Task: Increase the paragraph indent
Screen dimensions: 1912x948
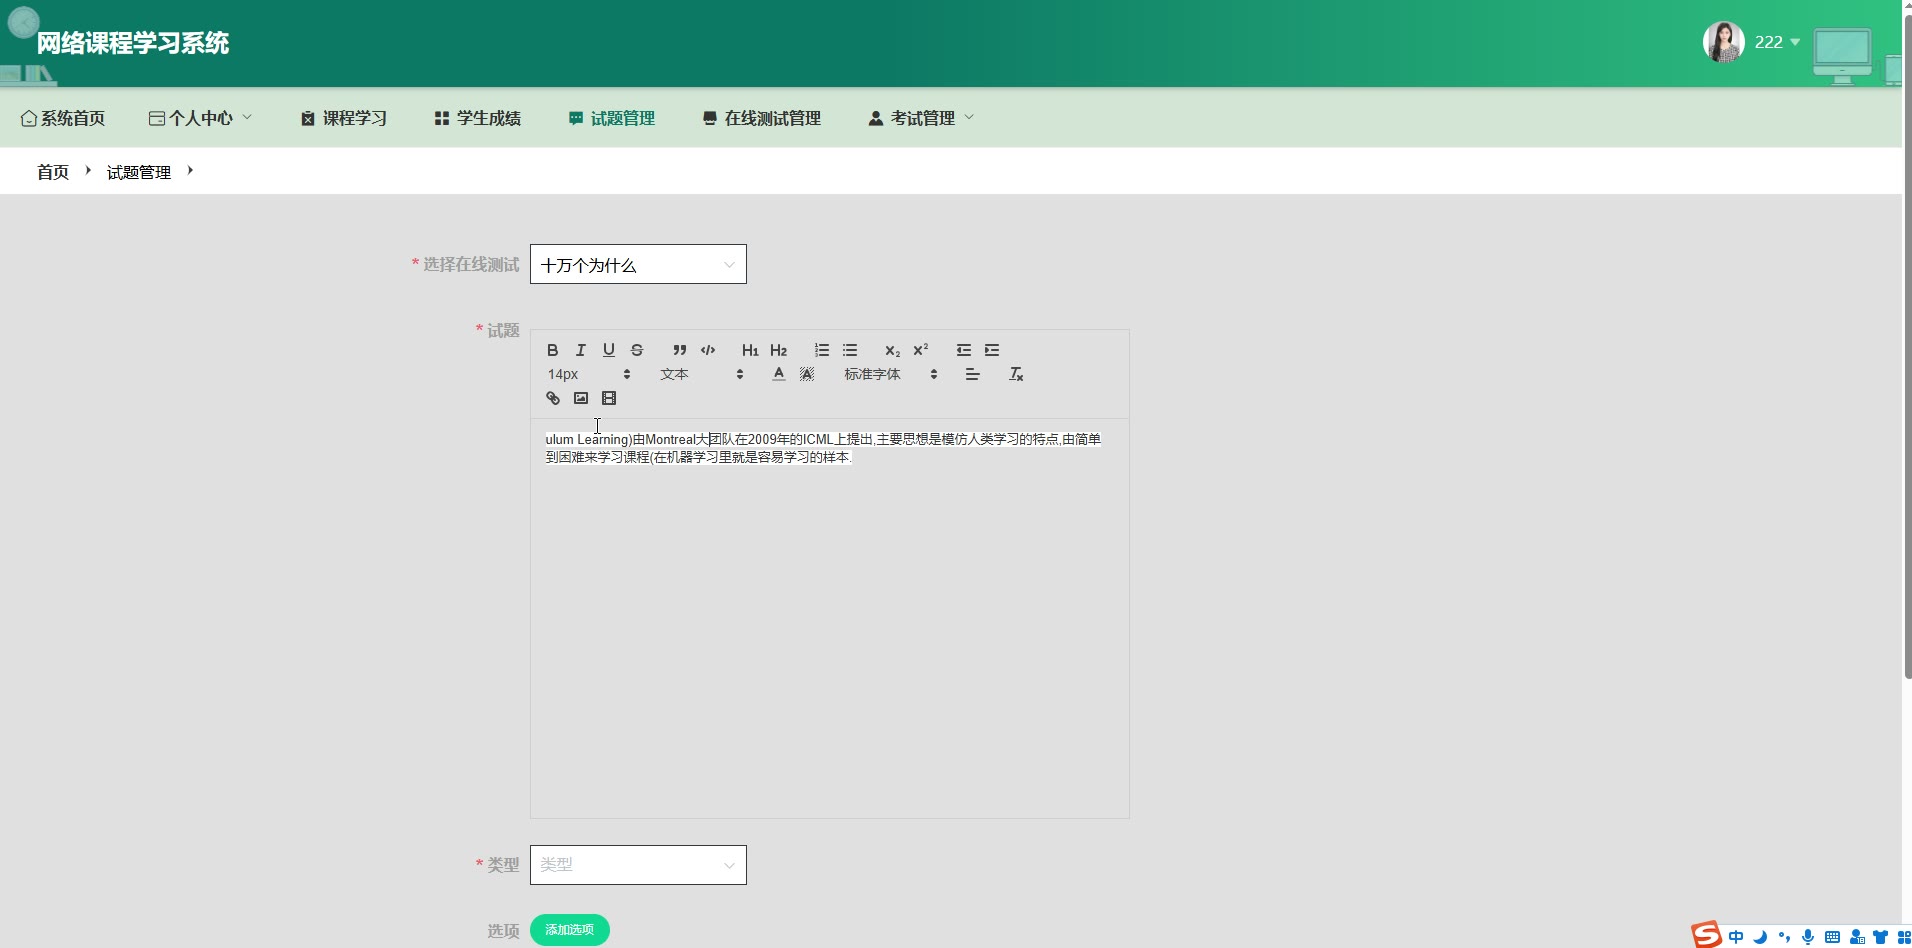Action: pos(992,350)
